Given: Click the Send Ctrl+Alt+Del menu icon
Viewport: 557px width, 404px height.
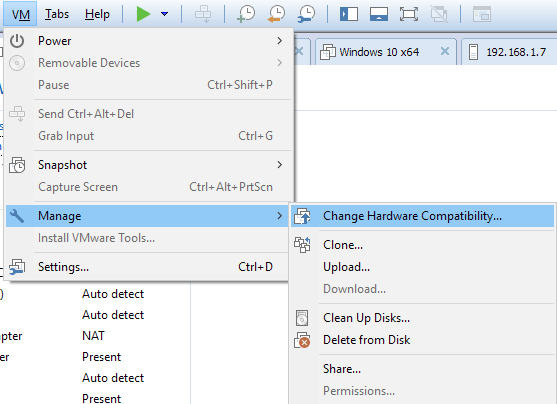Looking at the screenshot, I should (17, 114).
